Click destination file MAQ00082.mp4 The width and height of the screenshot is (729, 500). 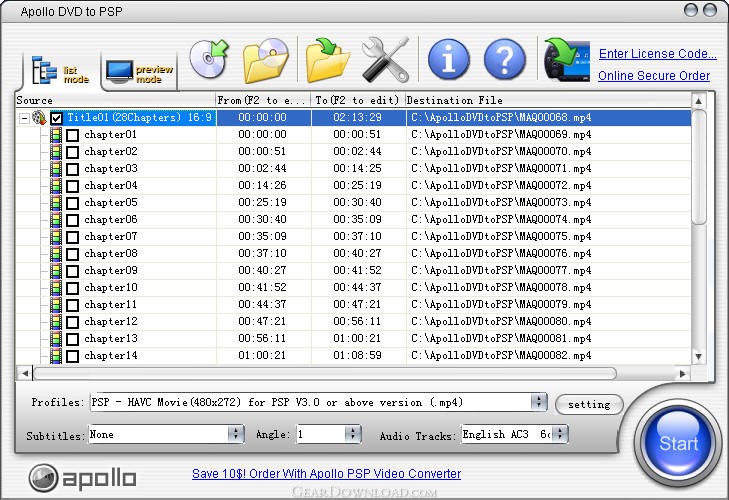click(501, 355)
